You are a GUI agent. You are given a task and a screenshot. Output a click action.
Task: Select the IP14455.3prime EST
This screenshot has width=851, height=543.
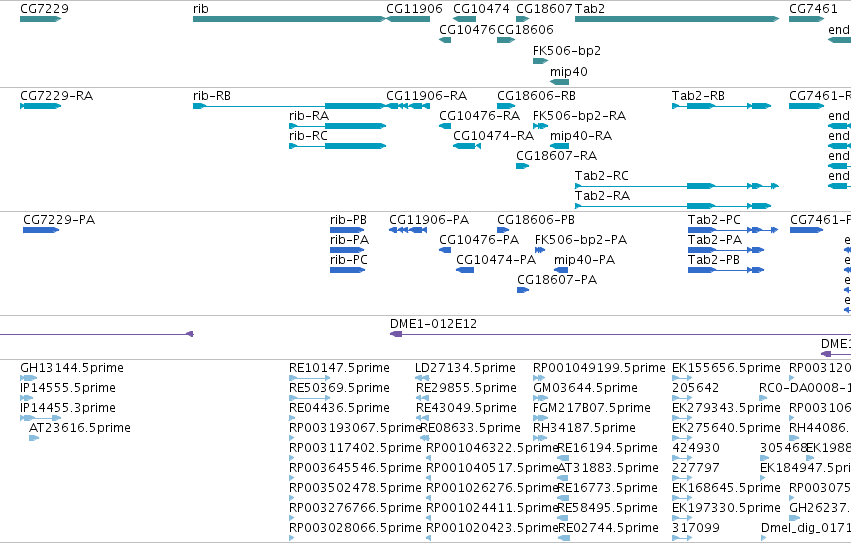41,418
